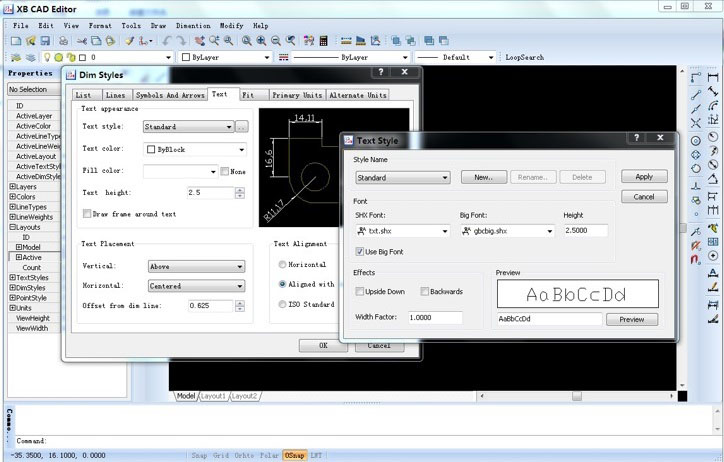
Task: Select the ISO Standard radio button
Action: (283, 304)
